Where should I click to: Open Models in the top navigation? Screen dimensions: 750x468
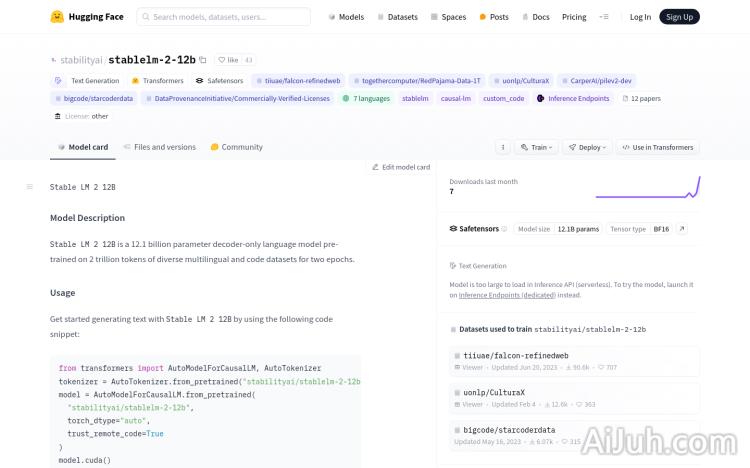346,17
